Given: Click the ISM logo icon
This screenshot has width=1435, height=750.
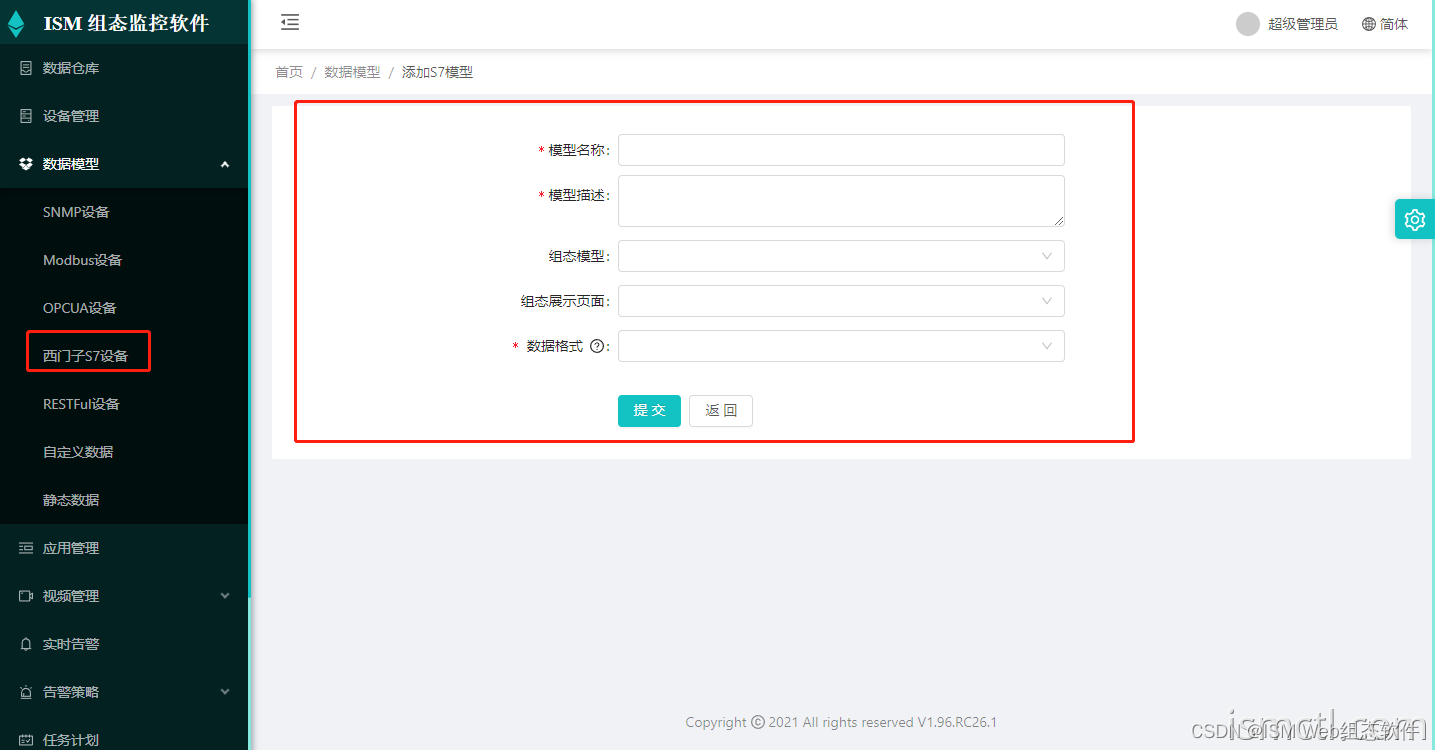Looking at the screenshot, I should click(x=16, y=24).
